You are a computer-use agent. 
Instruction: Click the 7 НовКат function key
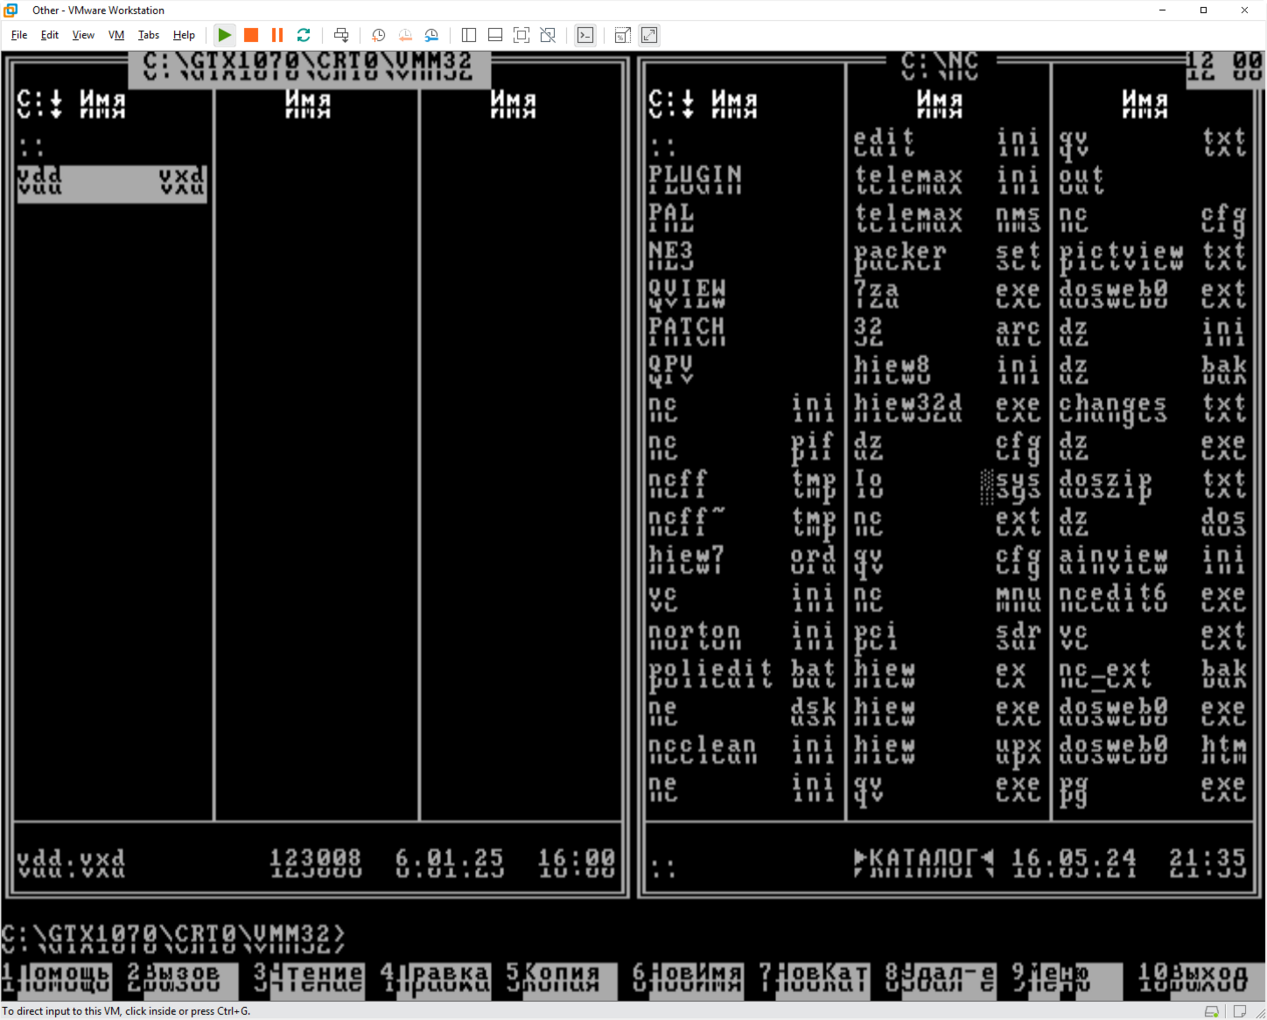tap(814, 980)
